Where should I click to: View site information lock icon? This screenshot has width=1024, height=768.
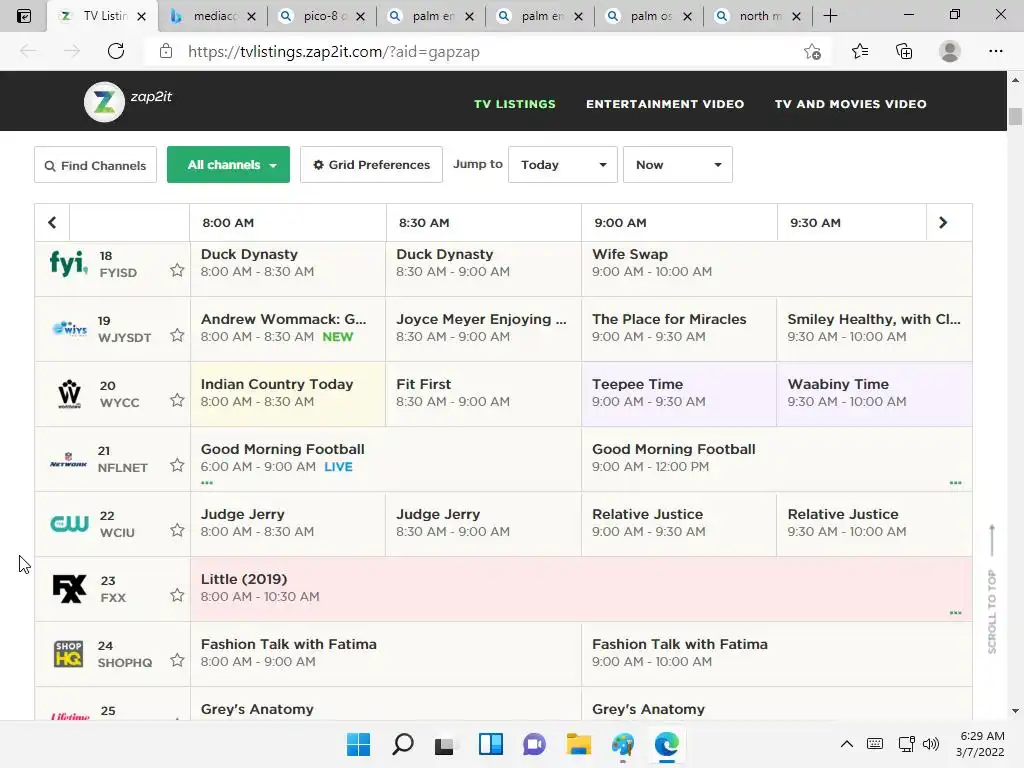[166, 52]
